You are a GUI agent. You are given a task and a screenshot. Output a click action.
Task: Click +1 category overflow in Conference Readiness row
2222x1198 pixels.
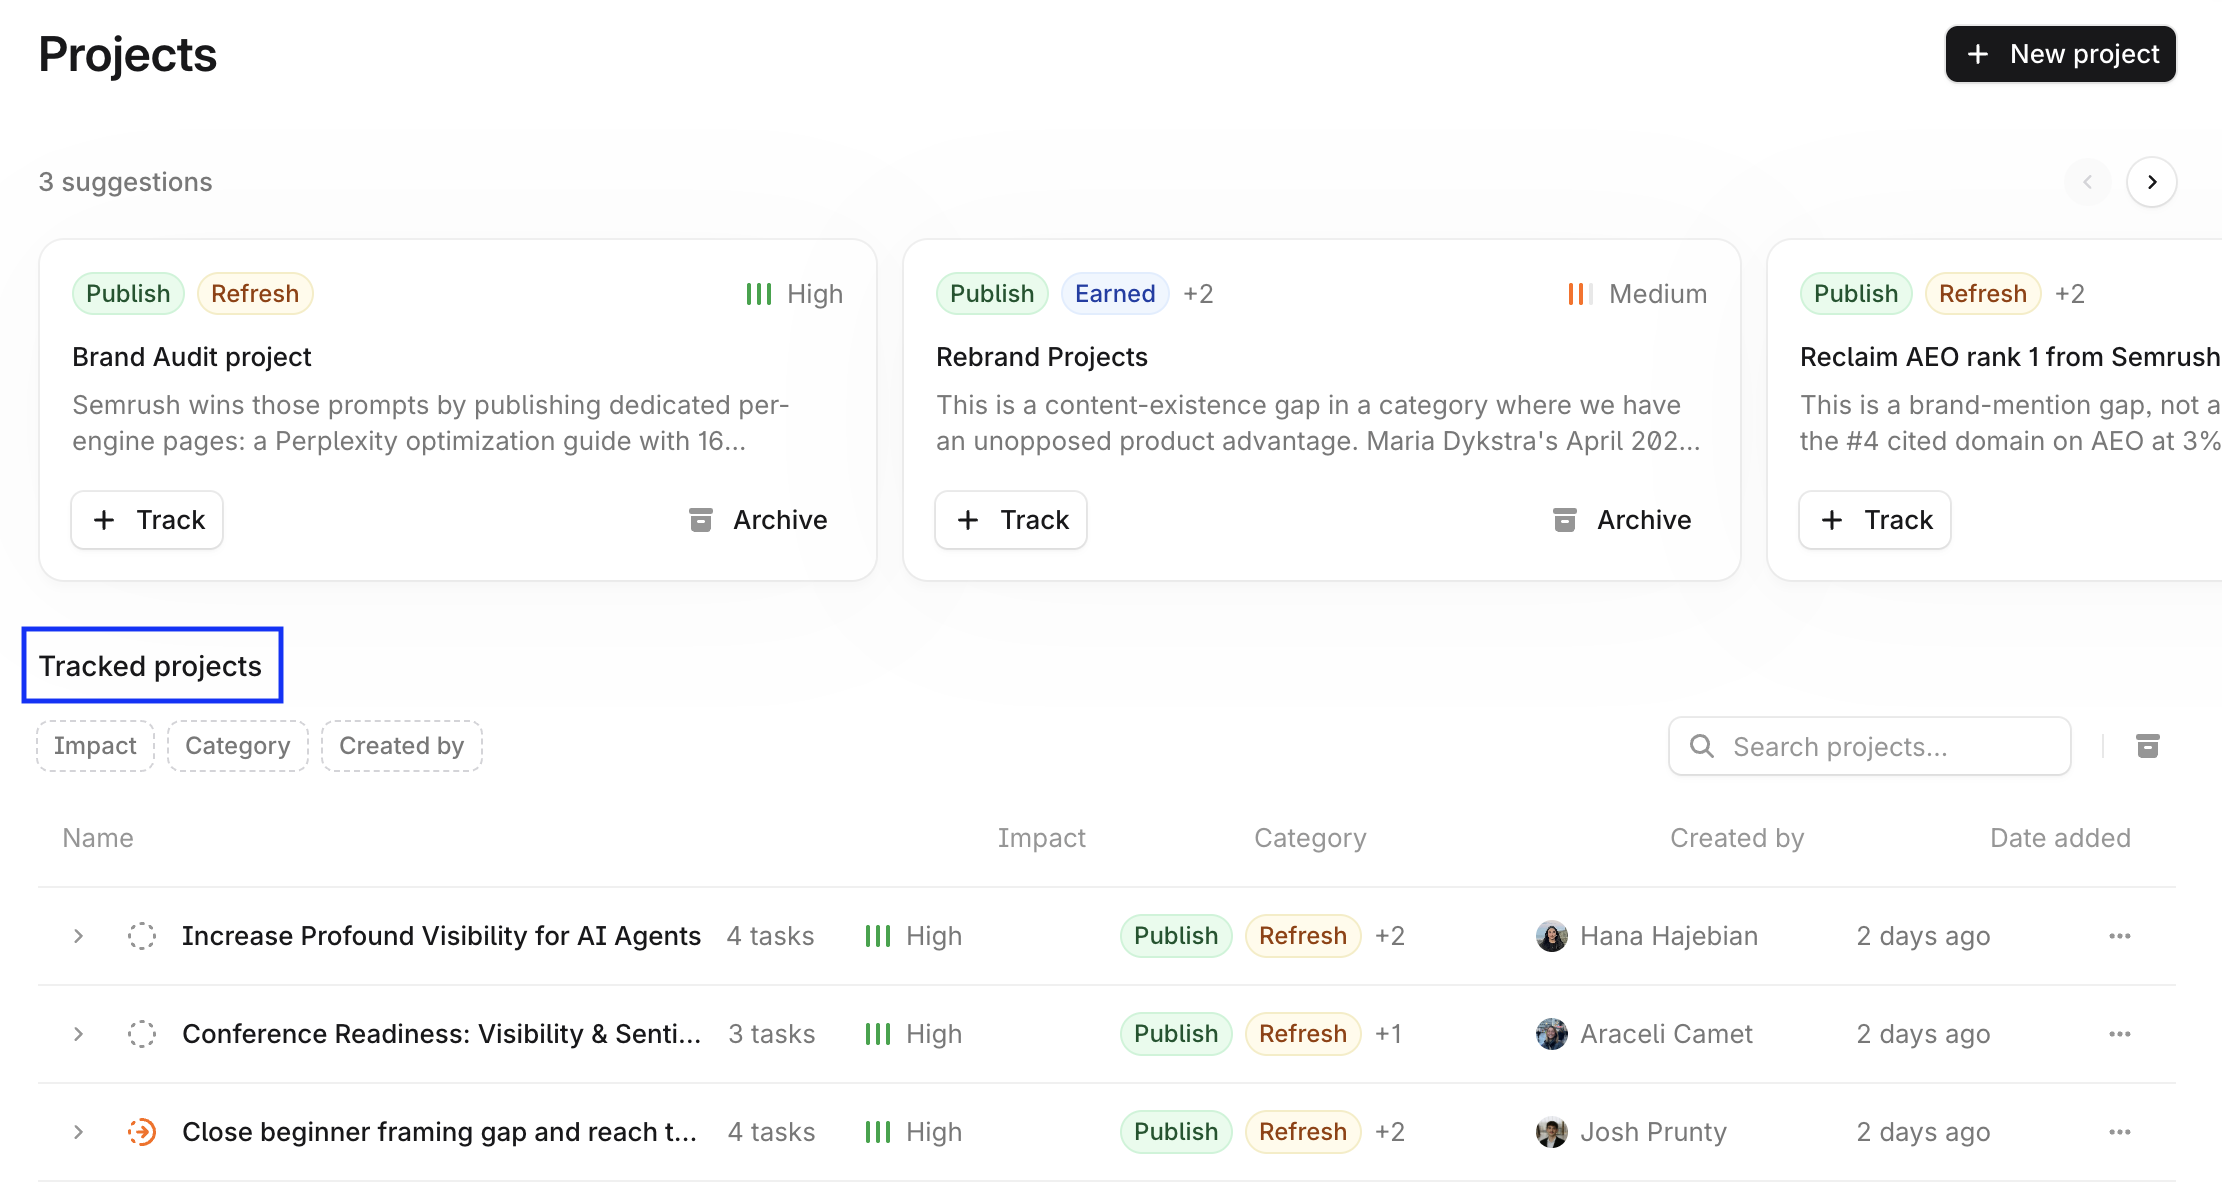click(1388, 1034)
